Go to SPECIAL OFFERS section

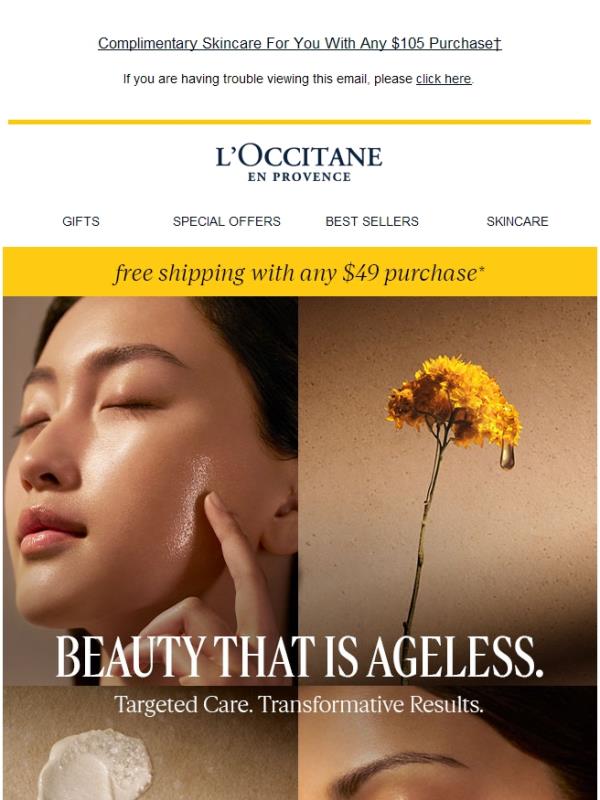227,221
